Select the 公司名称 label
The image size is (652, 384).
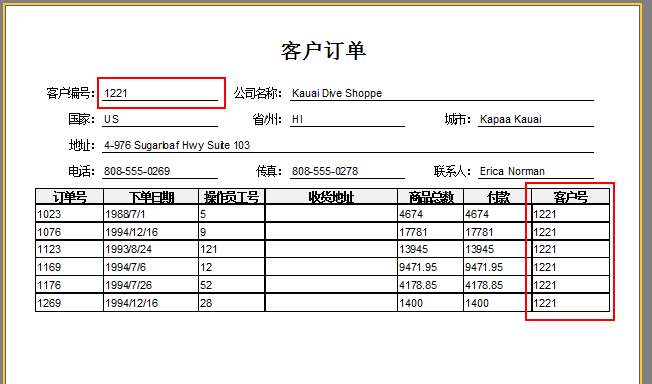pyautogui.click(x=257, y=93)
